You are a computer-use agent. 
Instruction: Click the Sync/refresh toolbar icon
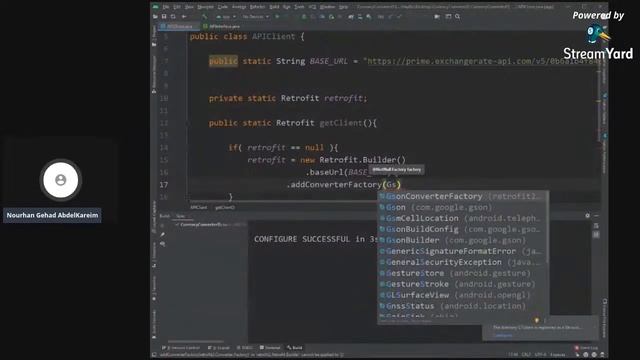coord(173,17)
